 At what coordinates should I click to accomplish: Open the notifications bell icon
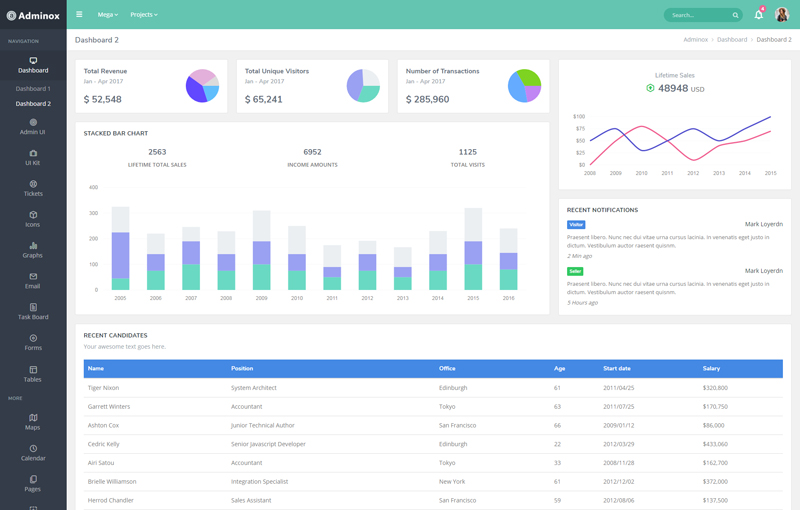coord(758,15)
